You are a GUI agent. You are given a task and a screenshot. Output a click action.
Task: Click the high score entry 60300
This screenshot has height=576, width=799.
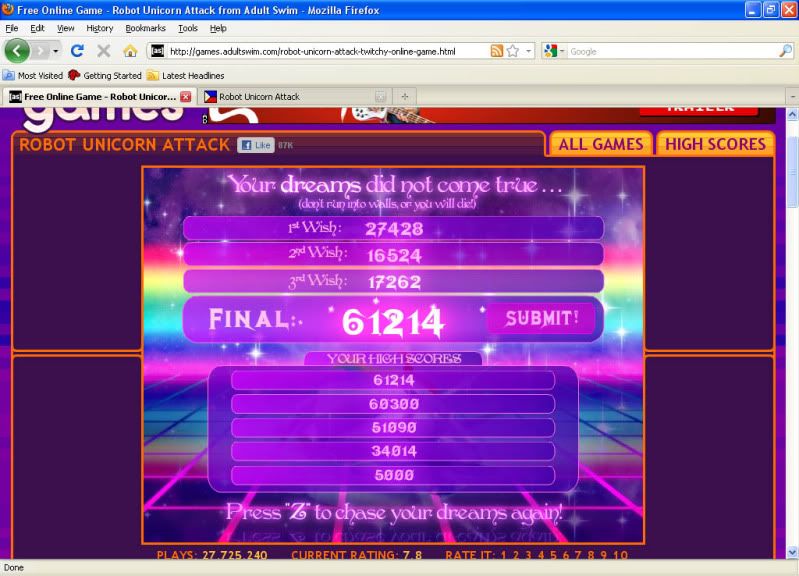tap(393, 404)
